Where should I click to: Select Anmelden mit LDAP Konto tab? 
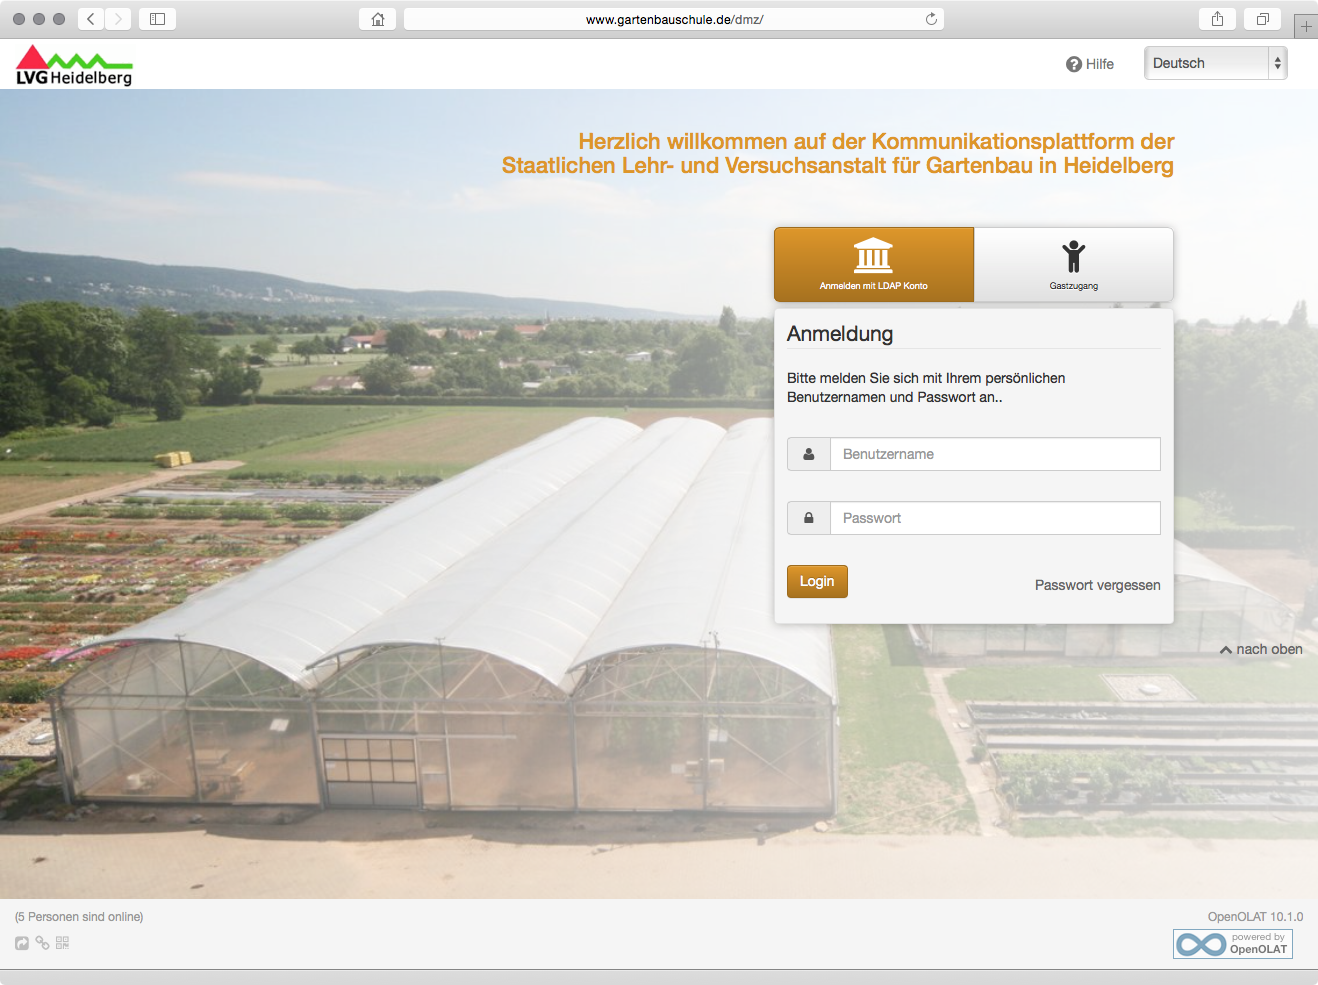[x=874, y=264]
